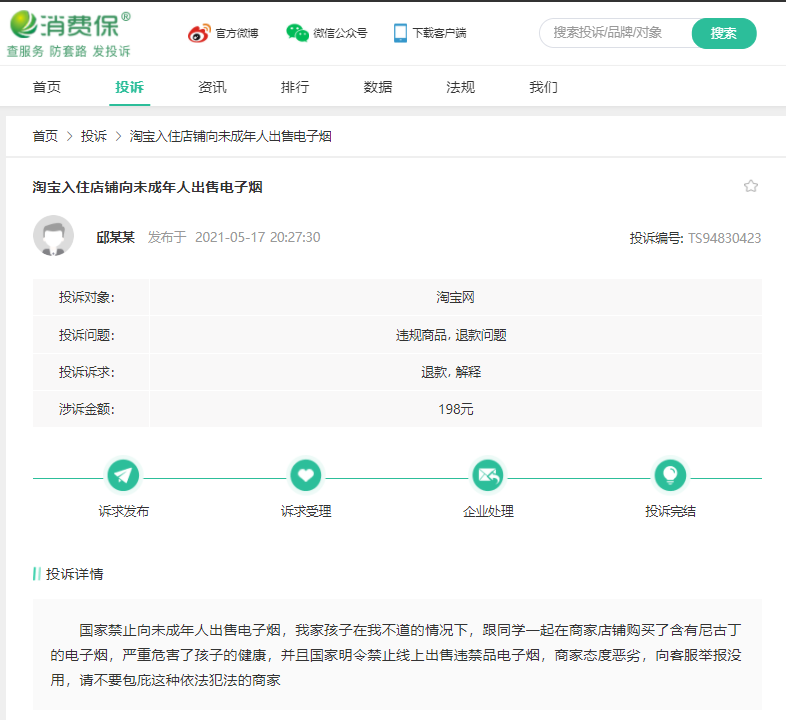This screenshot has width=786, height=720.
Task: Click the complaint detail paragraph text
Action: (x=396, y=655)
